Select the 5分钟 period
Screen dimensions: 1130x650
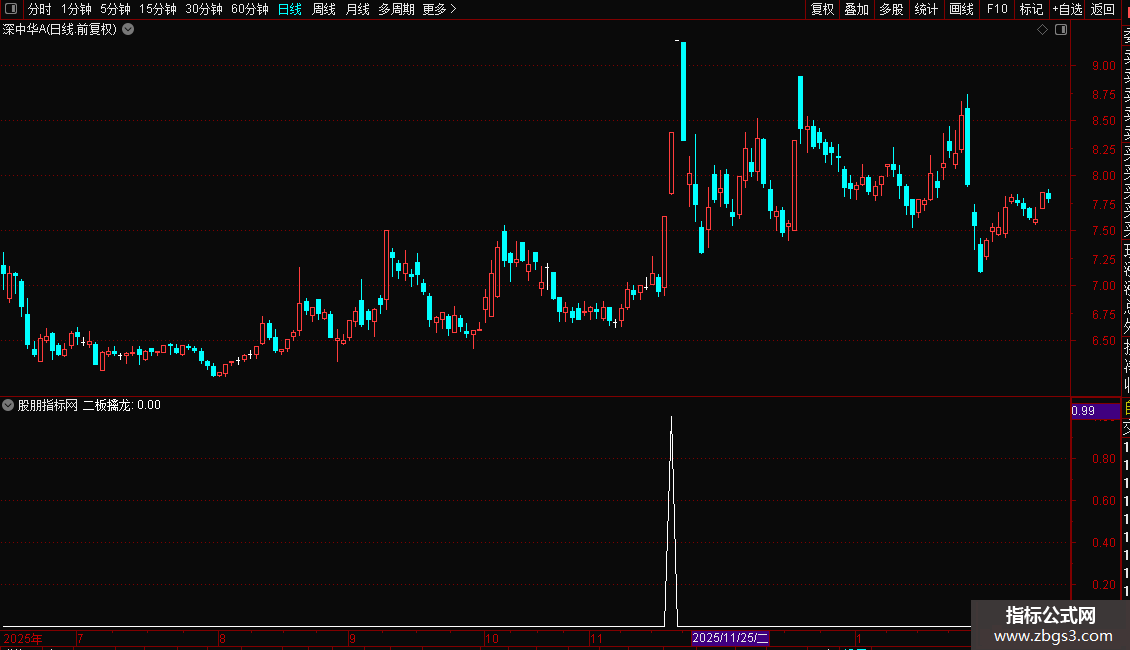(115, 9)
